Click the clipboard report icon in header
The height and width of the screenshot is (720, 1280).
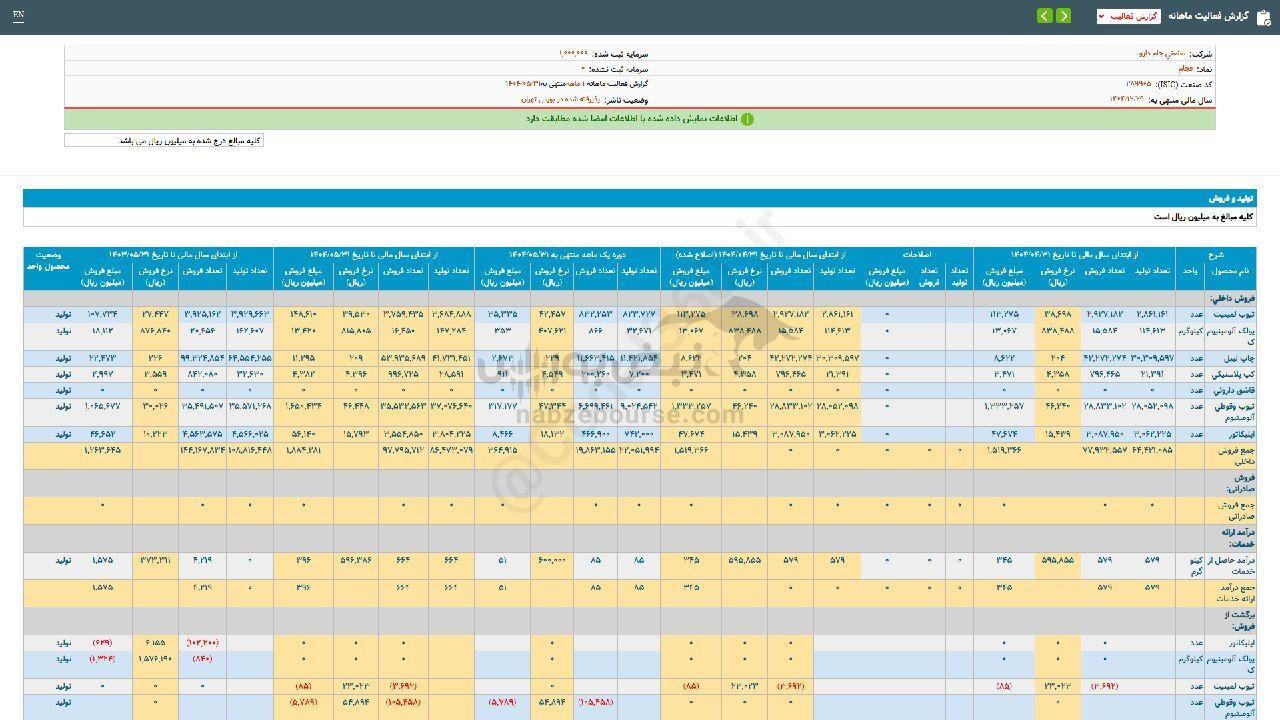(x=1263, y=16)
